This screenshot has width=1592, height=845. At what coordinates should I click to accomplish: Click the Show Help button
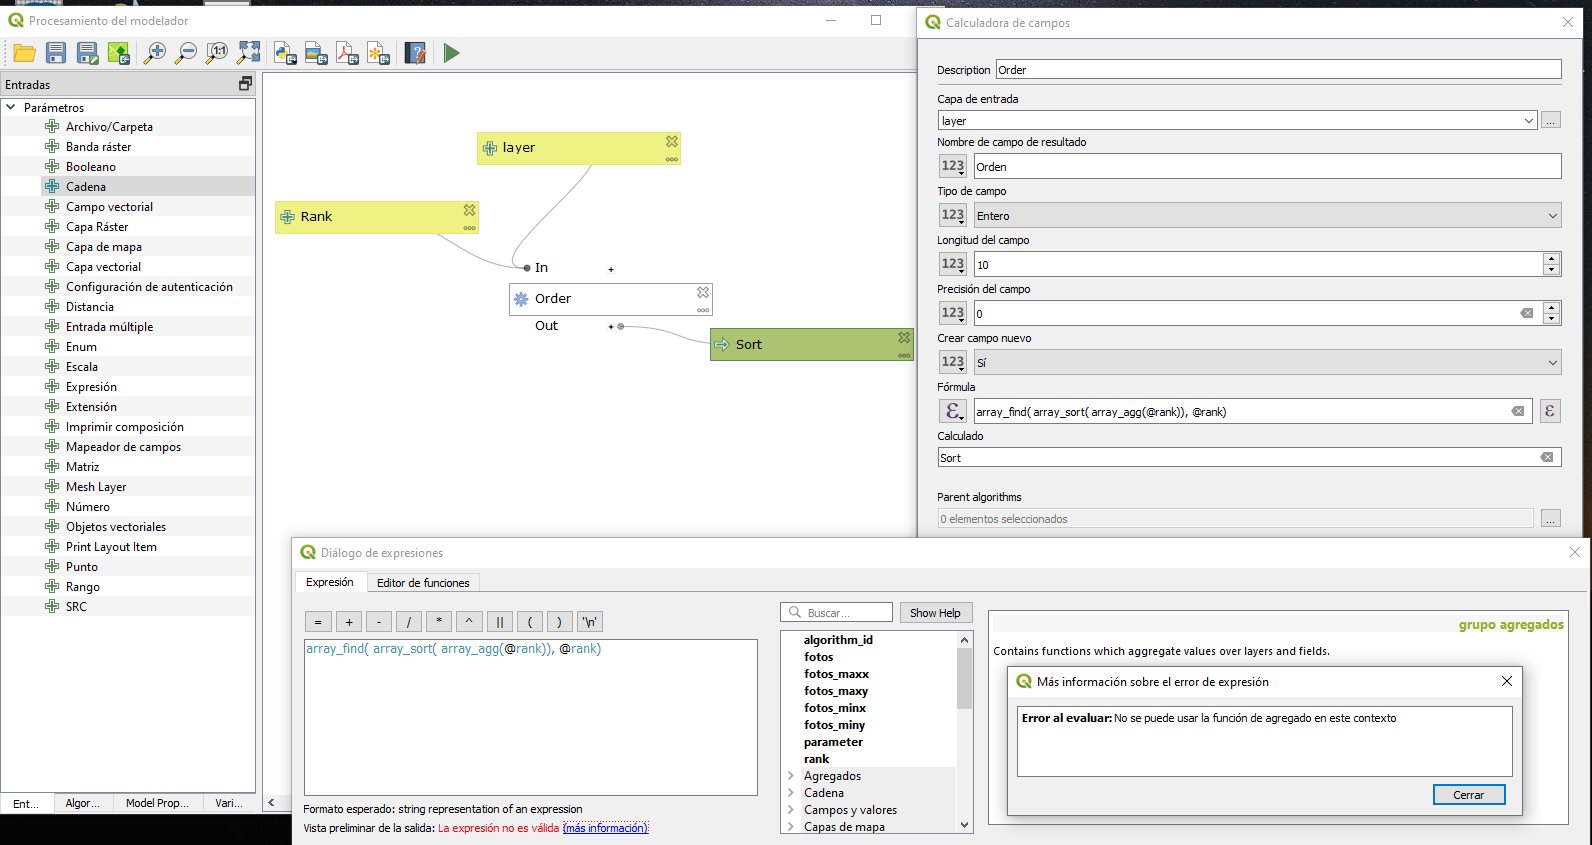(x=935, y=613)
